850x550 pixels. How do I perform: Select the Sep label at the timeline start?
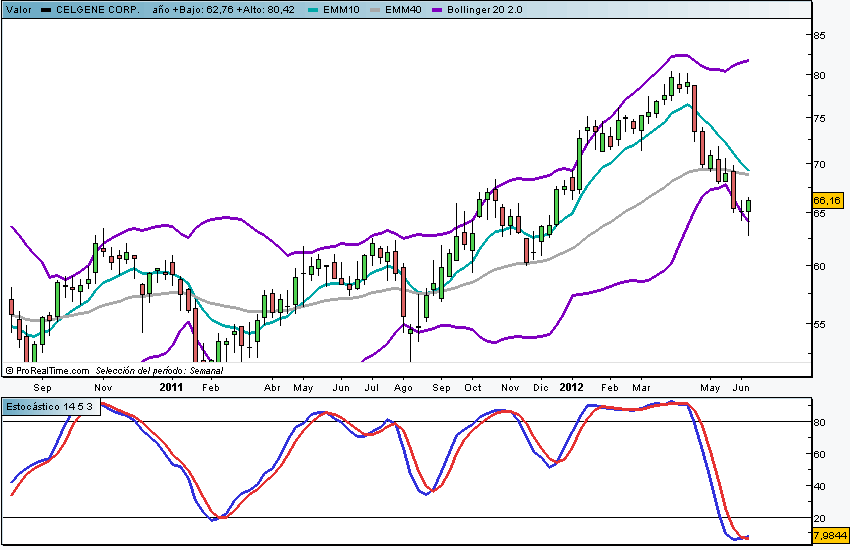click(x=42, y=387)
